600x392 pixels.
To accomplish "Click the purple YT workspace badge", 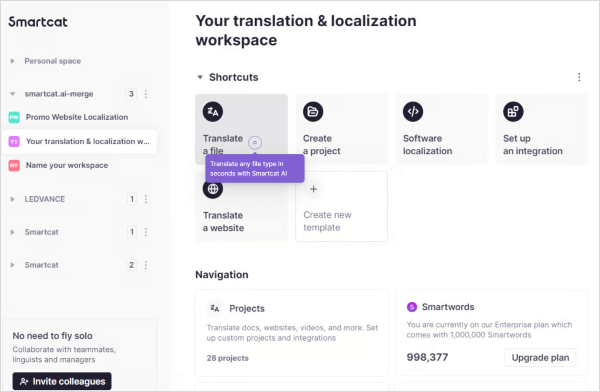I will coord(14,142).
